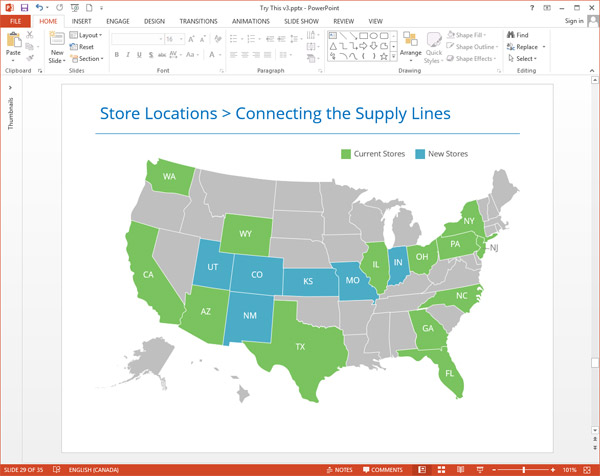Click the Sign in link
600x476 pixels.
pos(574,20)
